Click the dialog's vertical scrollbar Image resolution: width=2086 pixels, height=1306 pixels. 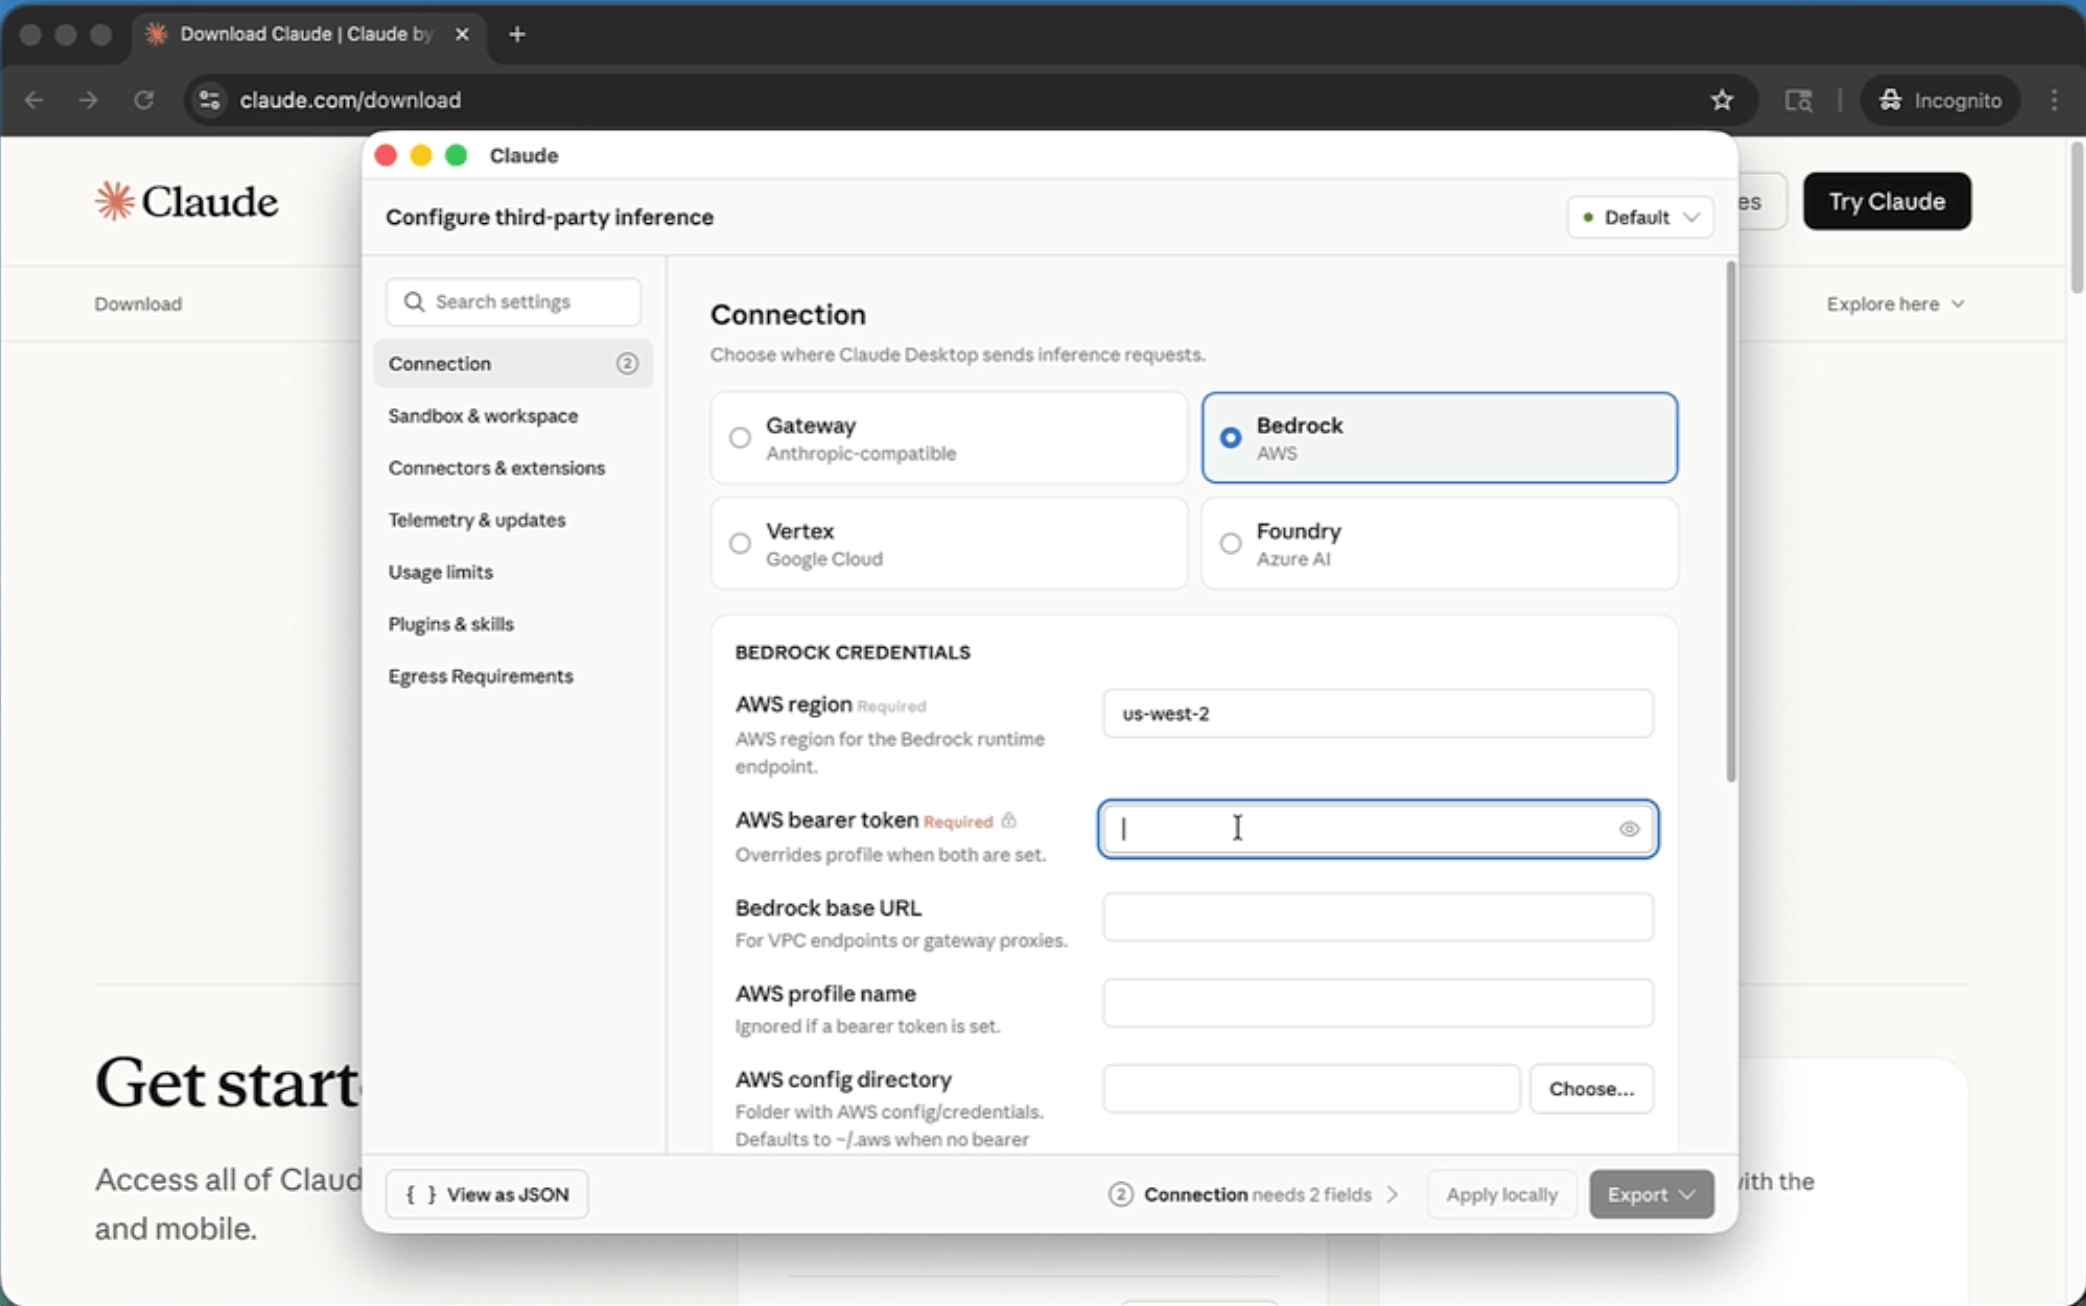[x=1730, y=521]
